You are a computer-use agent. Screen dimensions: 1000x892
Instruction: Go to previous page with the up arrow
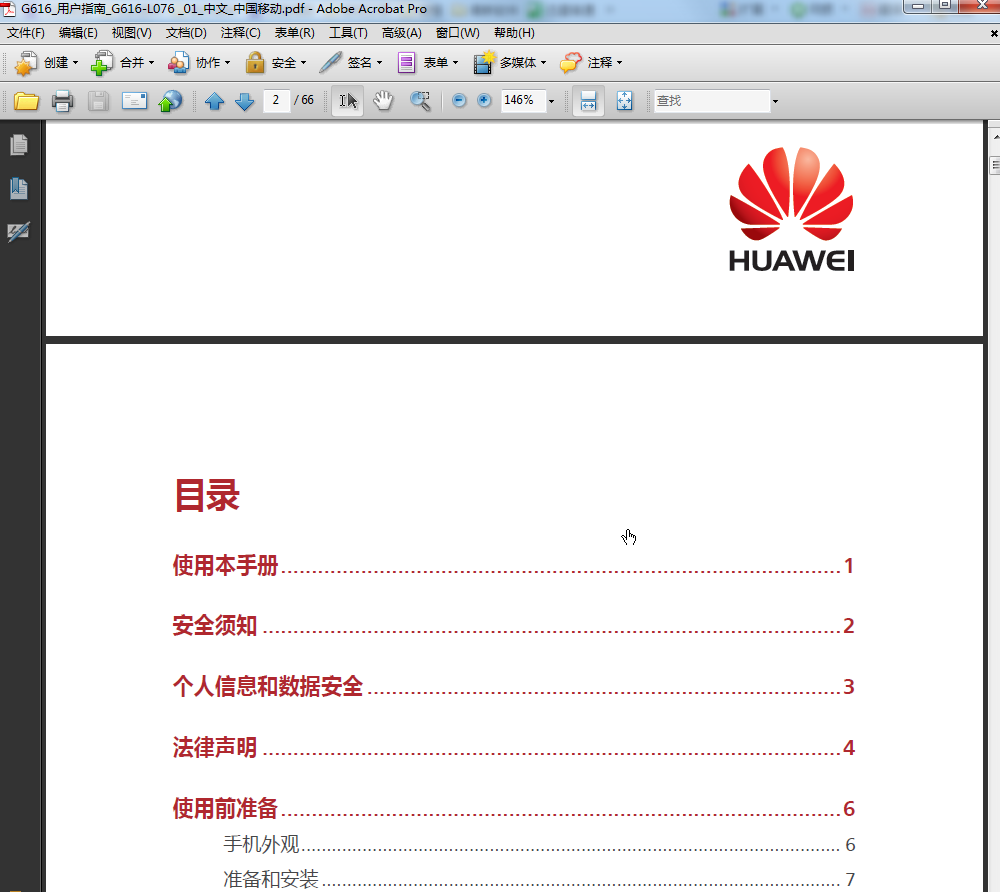[x=214, y=101]
